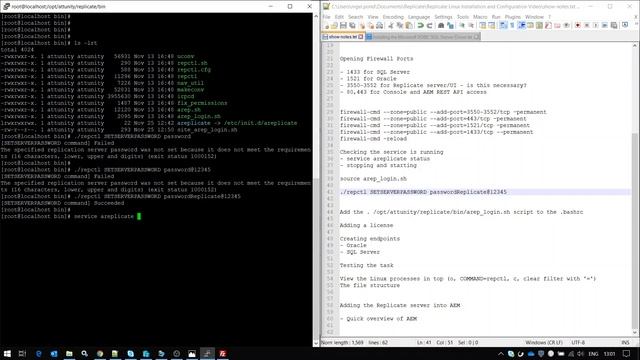The height and width of the screenshot is (360, 640).
Task: Toggle Show all characters paragraph icon
Action: pos(512,25)
